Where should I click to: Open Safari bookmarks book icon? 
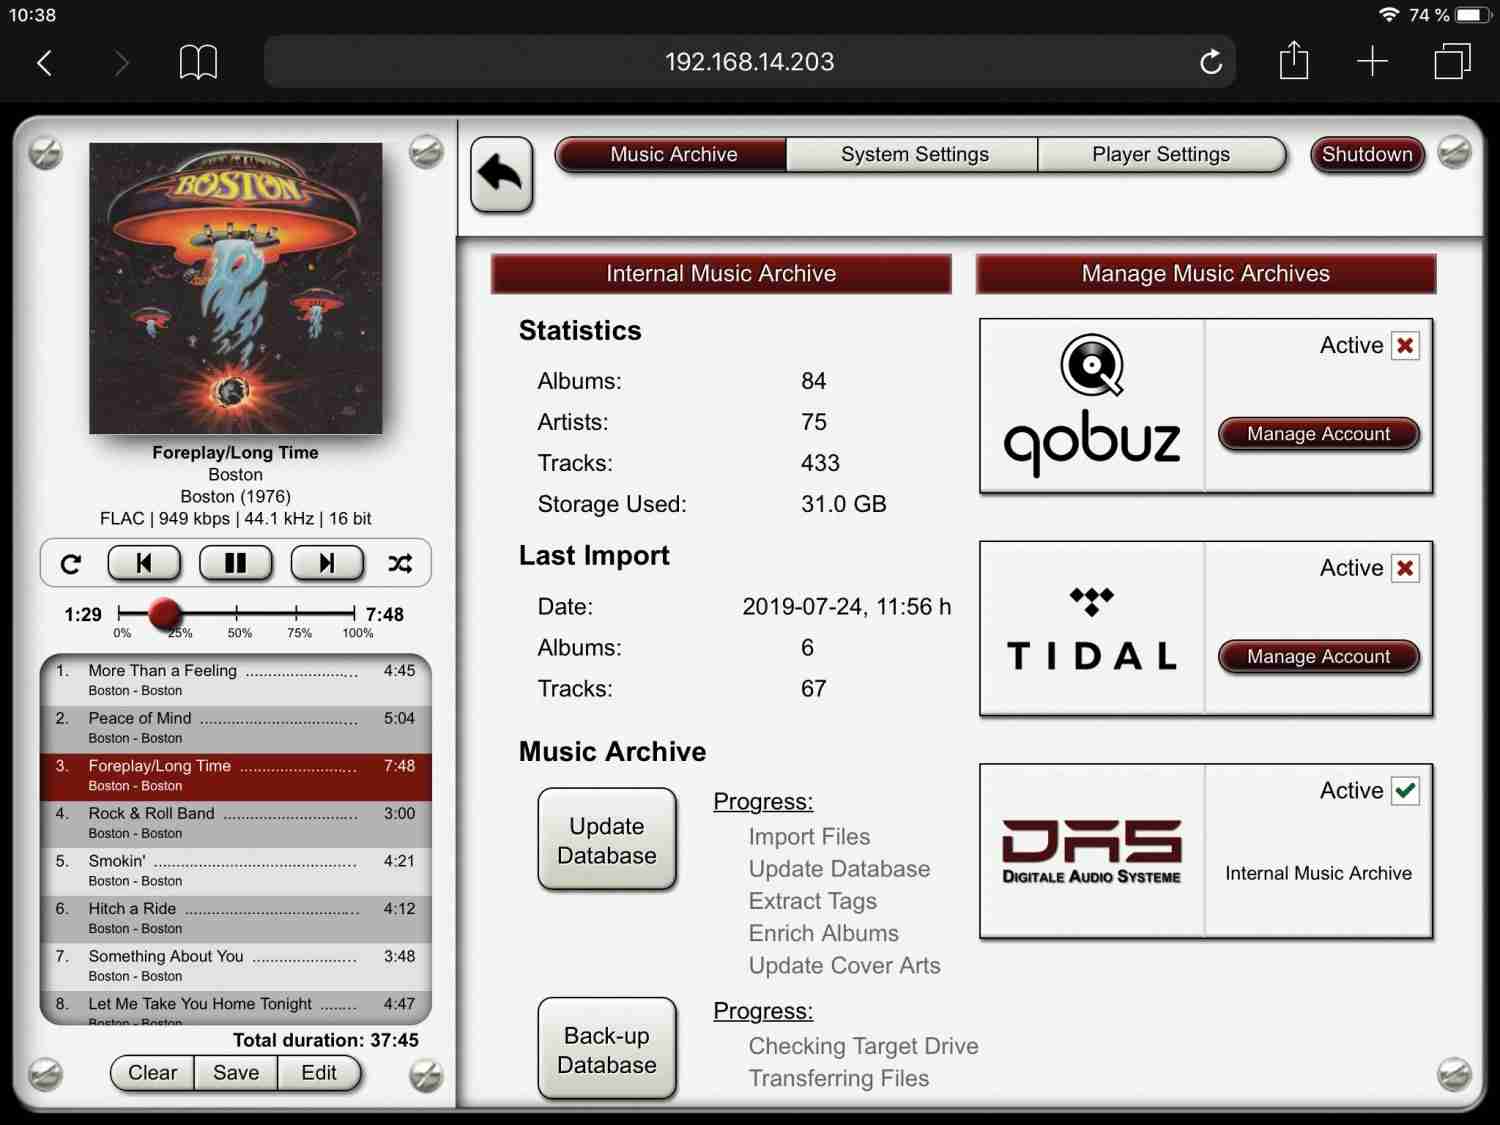coord(198,62)
